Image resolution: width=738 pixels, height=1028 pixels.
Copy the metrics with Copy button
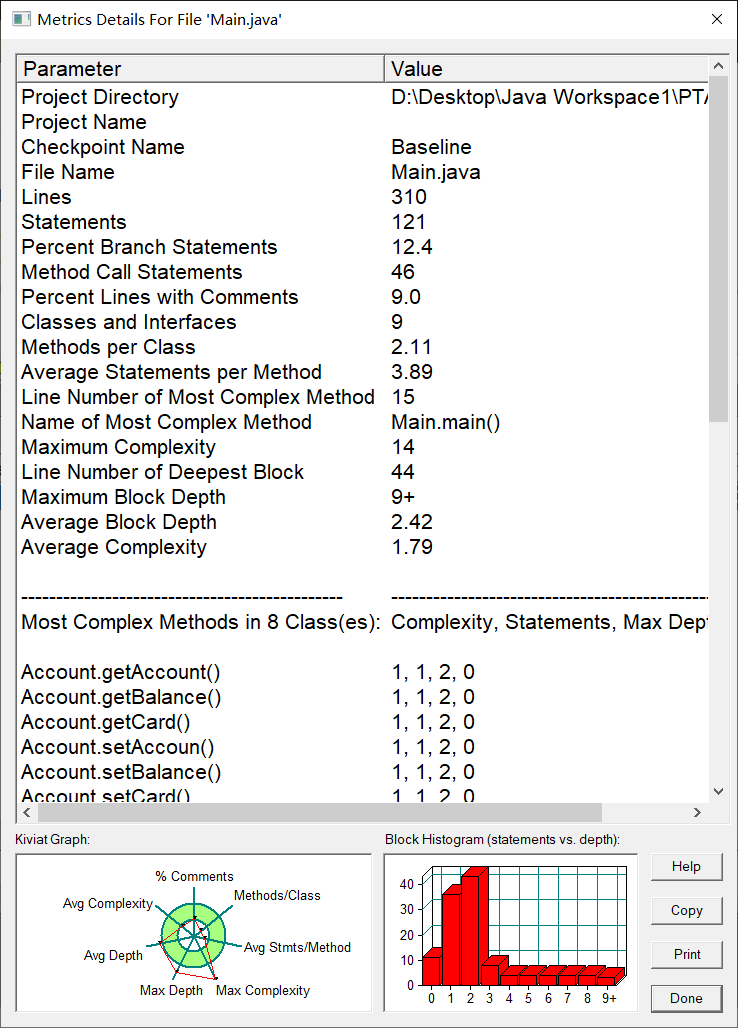(x=686, y=911)
